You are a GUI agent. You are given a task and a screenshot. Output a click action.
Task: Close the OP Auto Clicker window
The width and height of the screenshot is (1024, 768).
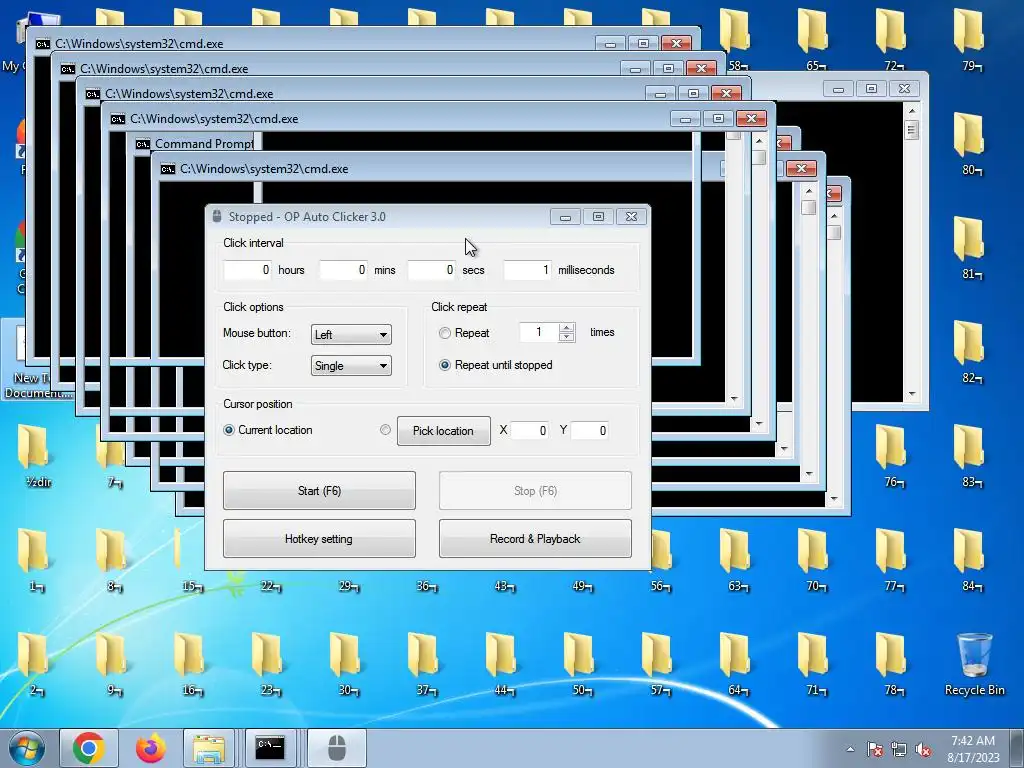tap(632, 217)
